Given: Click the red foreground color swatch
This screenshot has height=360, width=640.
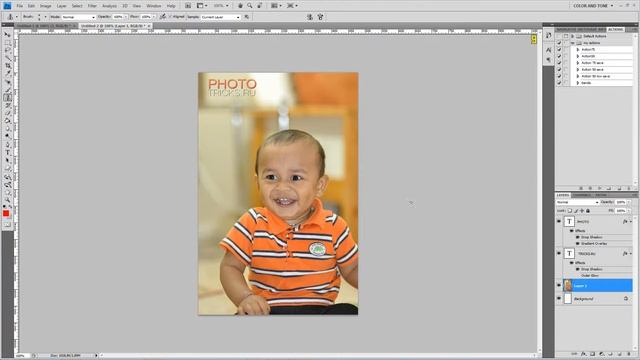Looking at the screenshot, I should (x=6, y=213).
